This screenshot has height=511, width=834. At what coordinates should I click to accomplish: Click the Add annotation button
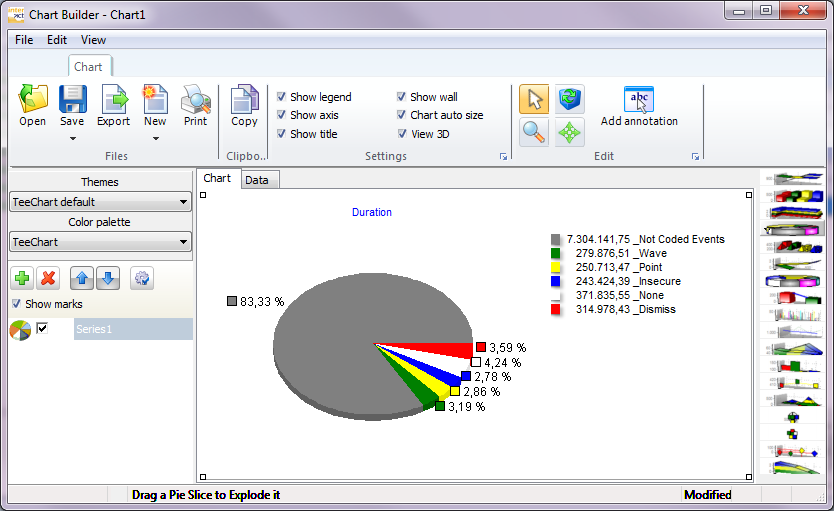click(639, 106)
